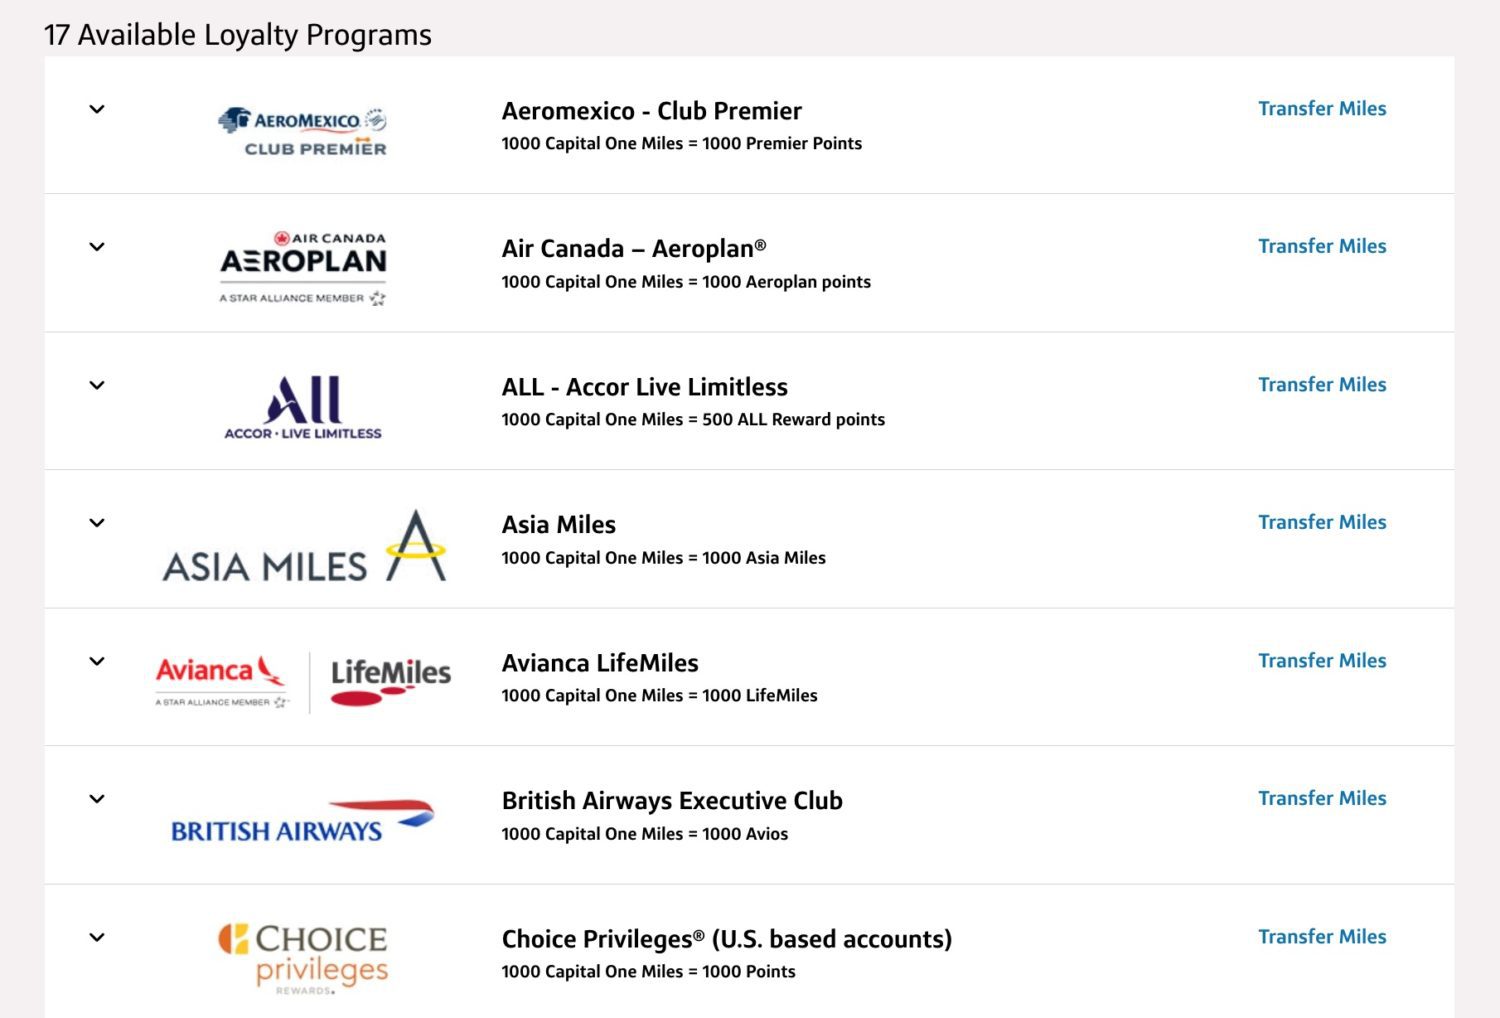Expand the Aeromexico Club Premier row
Screen dimensions: 1500x1018
click(x=96, y=109)
